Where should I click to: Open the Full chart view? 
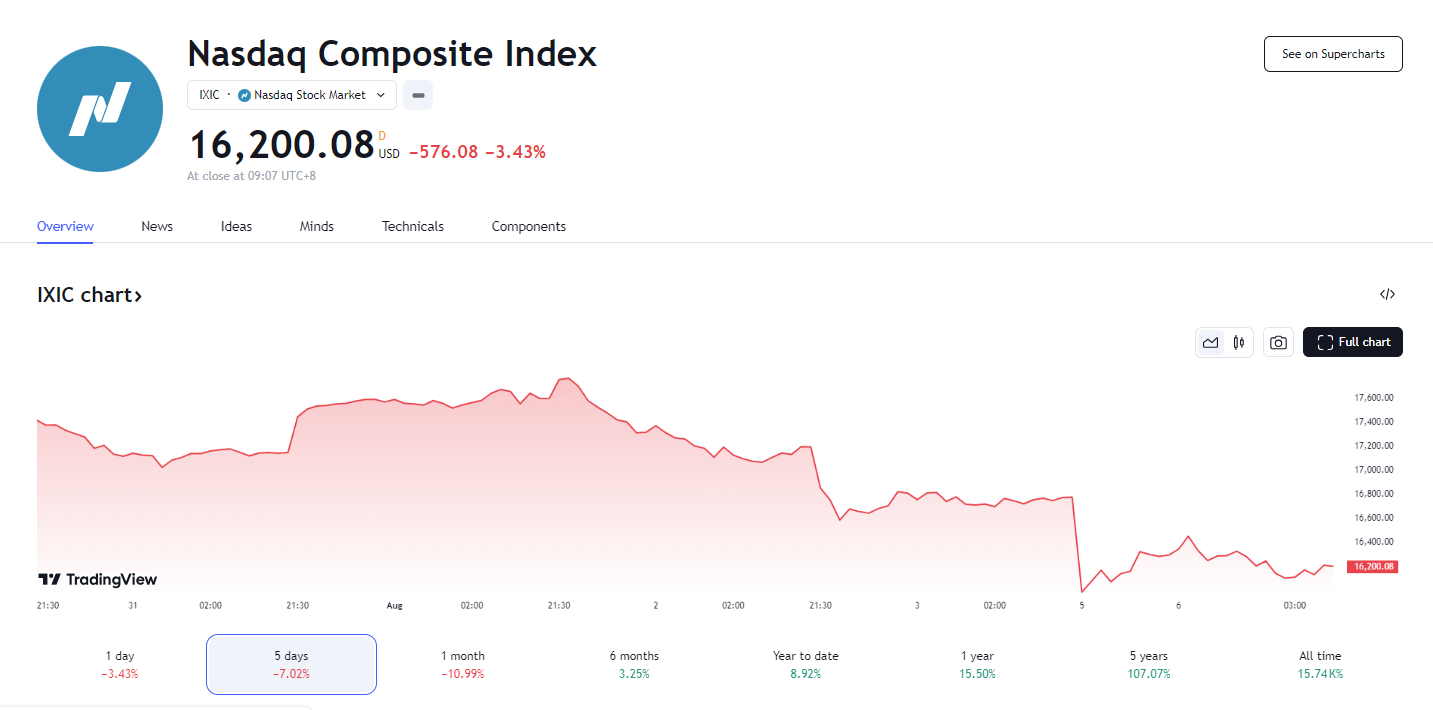click(1353, 342)
